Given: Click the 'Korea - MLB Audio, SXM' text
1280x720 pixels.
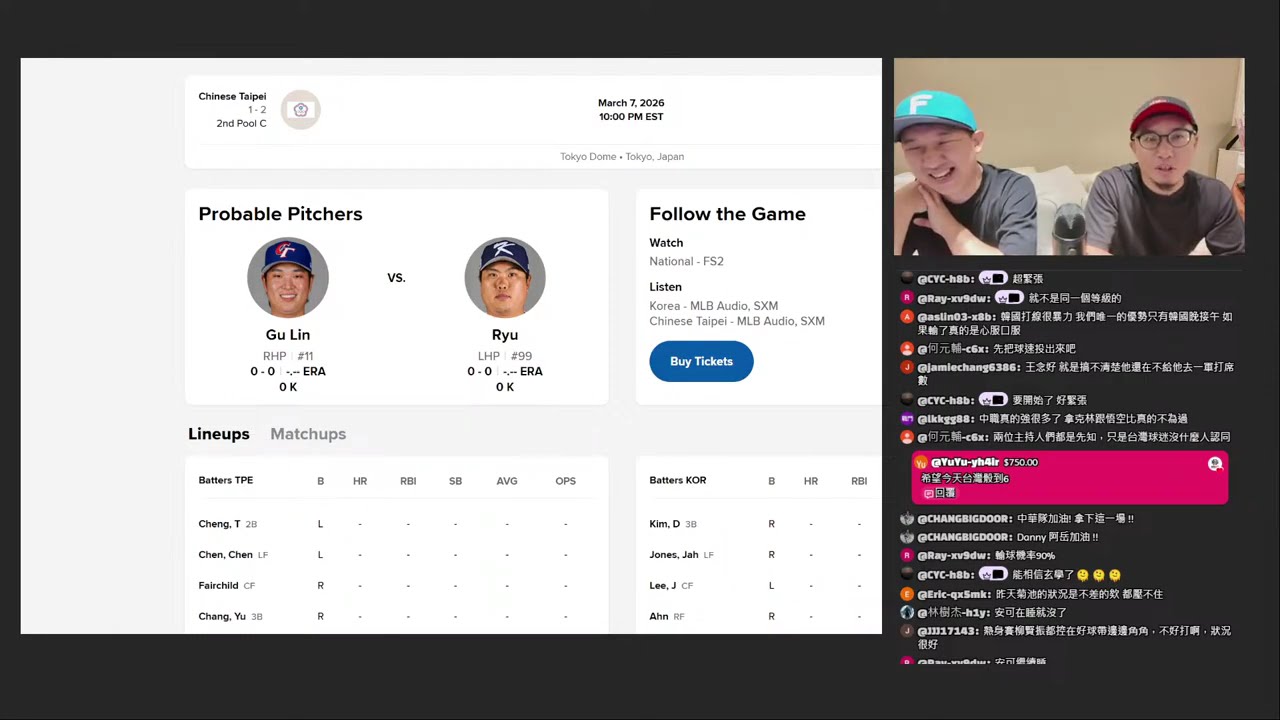Looking at the screenshot, I should point(714,306).
